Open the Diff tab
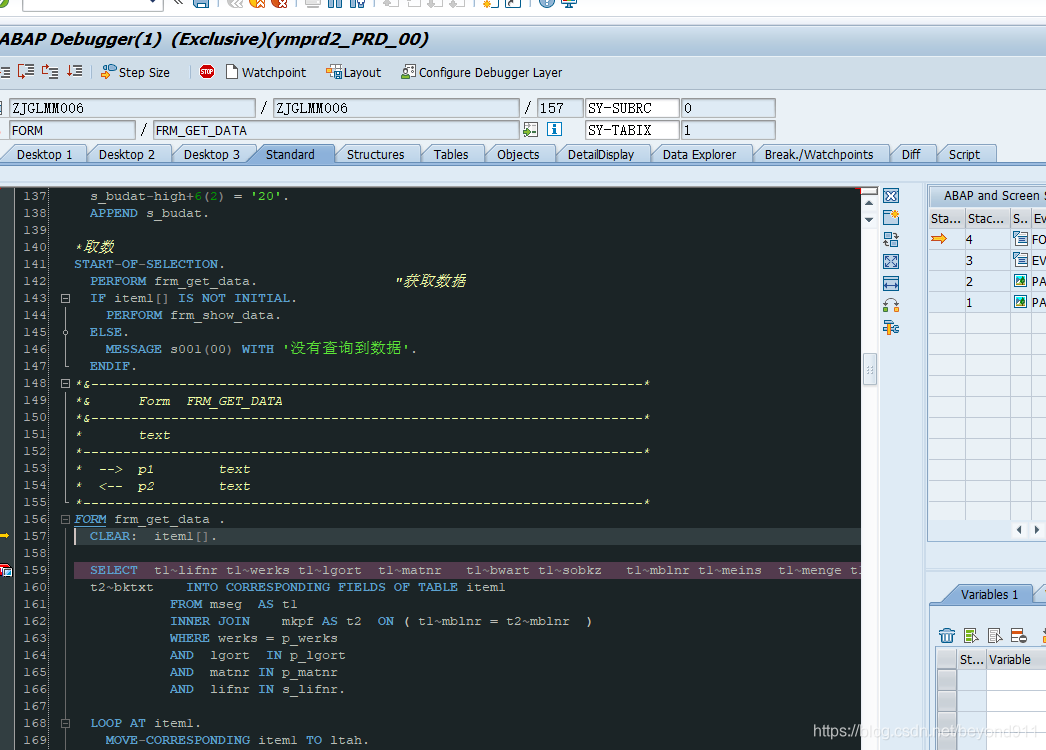Screen dimensions: 1046x750 point(911,154)
